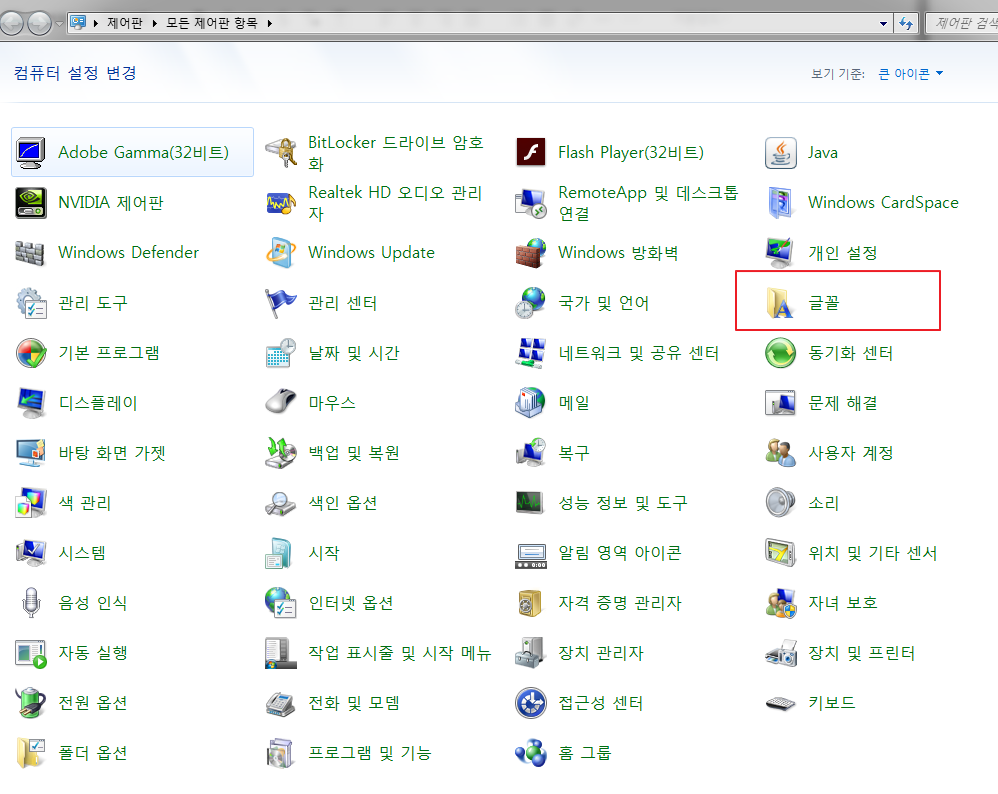The height and width of the screenshot is (794, 998).
Task: Click the Forward navigation button
Action: (39, 24)
